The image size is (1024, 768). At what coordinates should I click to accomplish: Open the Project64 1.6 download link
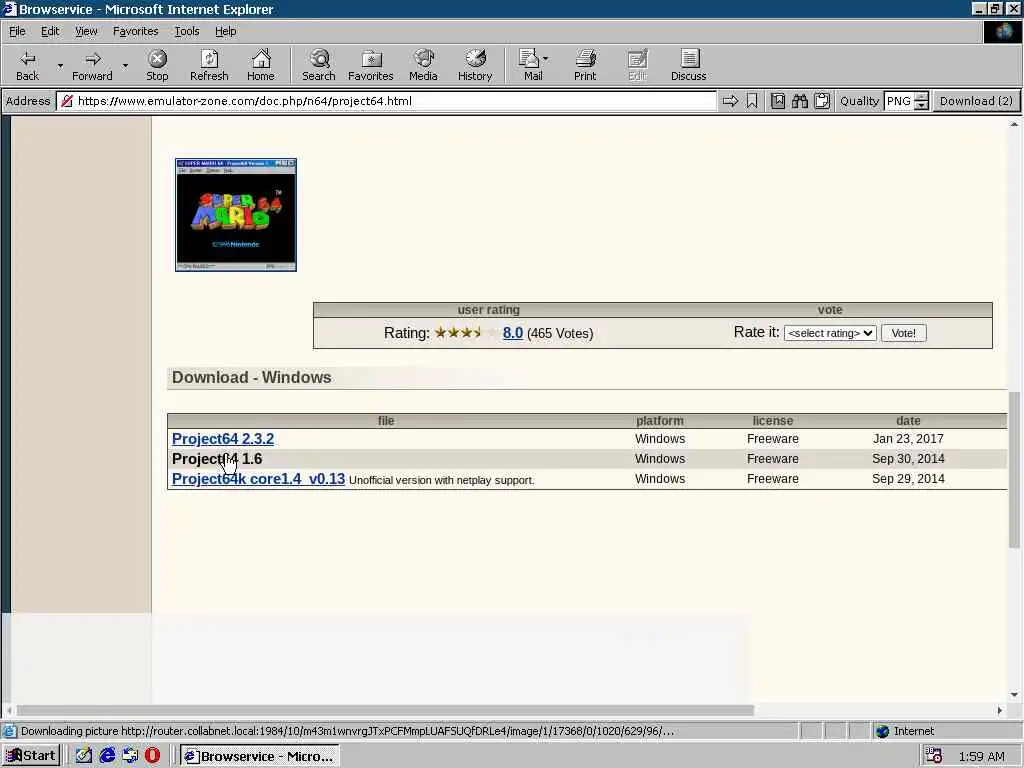coord(217,458)
